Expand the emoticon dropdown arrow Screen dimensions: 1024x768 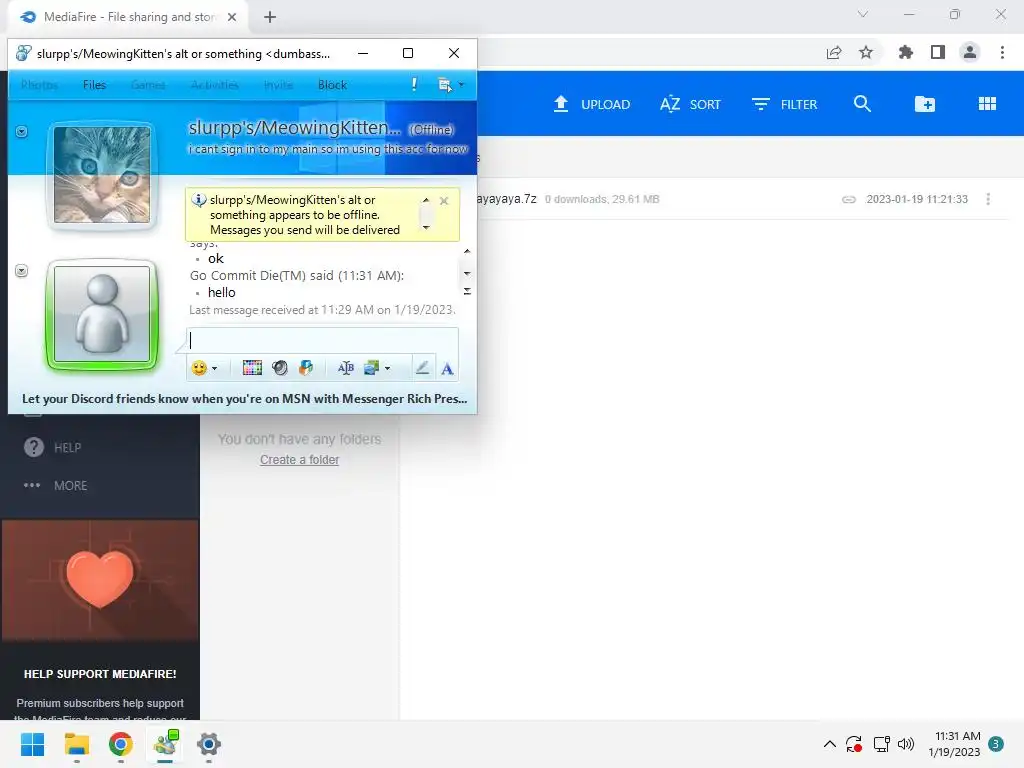(x=214, y=369)
